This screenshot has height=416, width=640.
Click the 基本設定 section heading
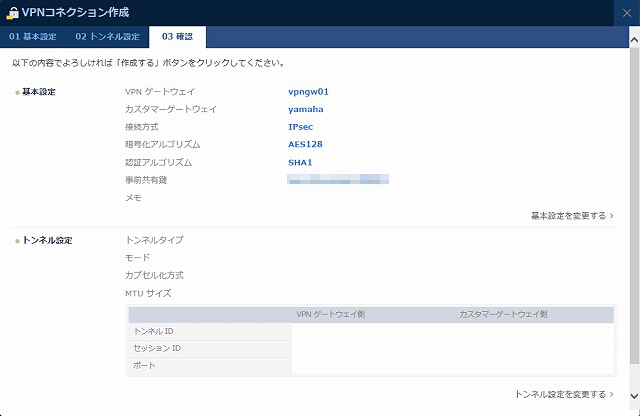pyautogui.click(x=39, y=92)
